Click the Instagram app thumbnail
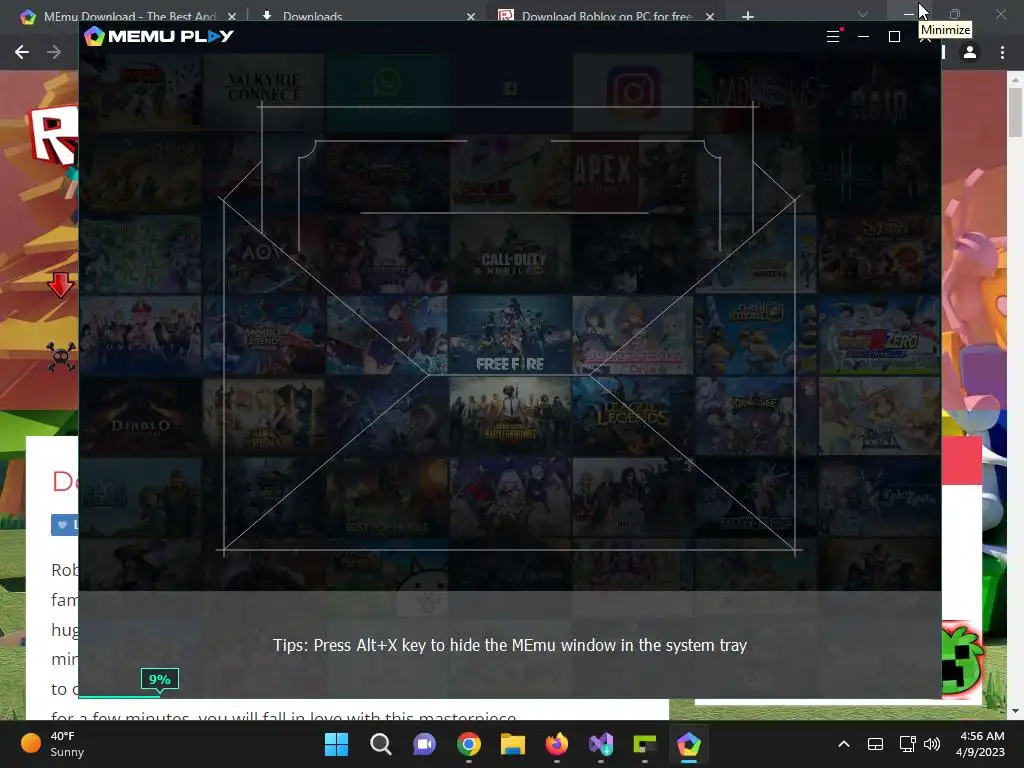Screen dimensions: 1024x768 pyautogui.click(x=632, y=92)
